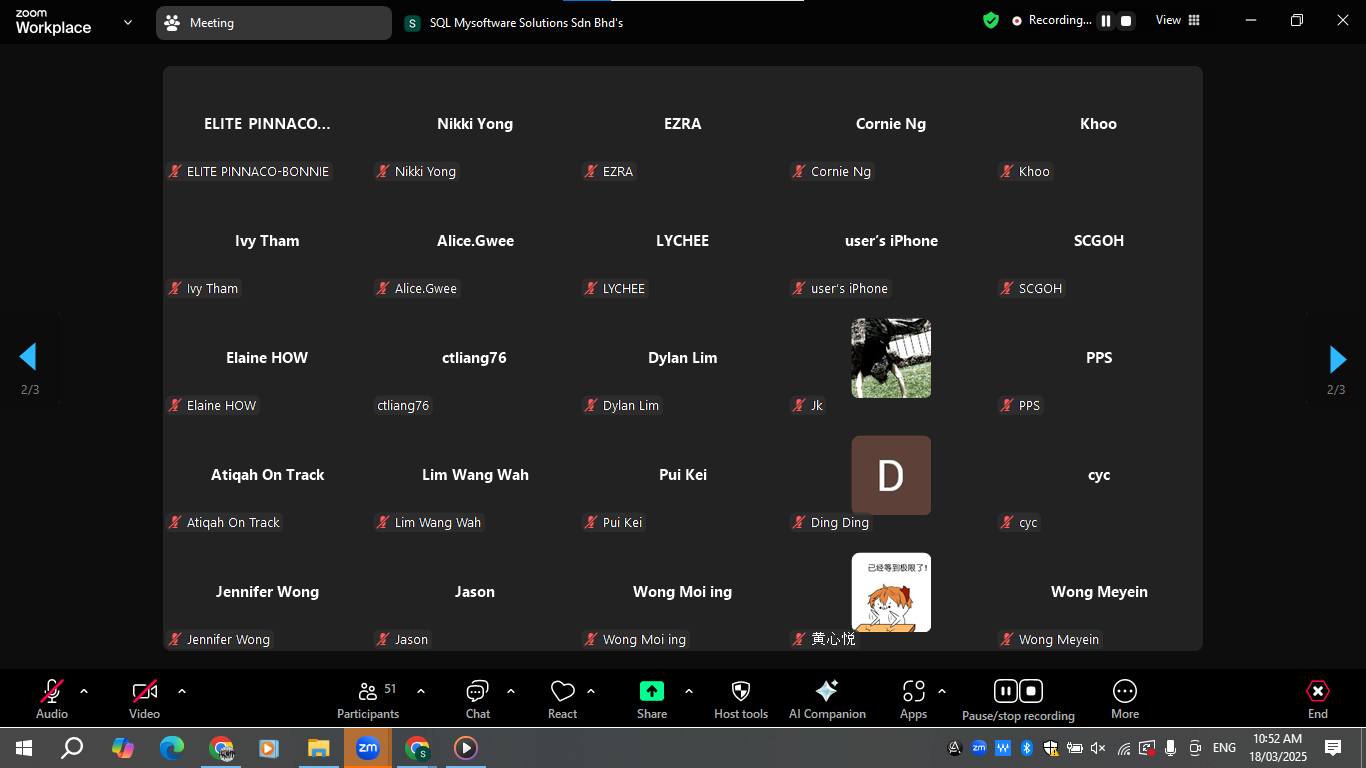Screen dimensions: 1366x768
Task: Expand the audio settings arrow
Action: pyautogui.click(x=84, y=691)
